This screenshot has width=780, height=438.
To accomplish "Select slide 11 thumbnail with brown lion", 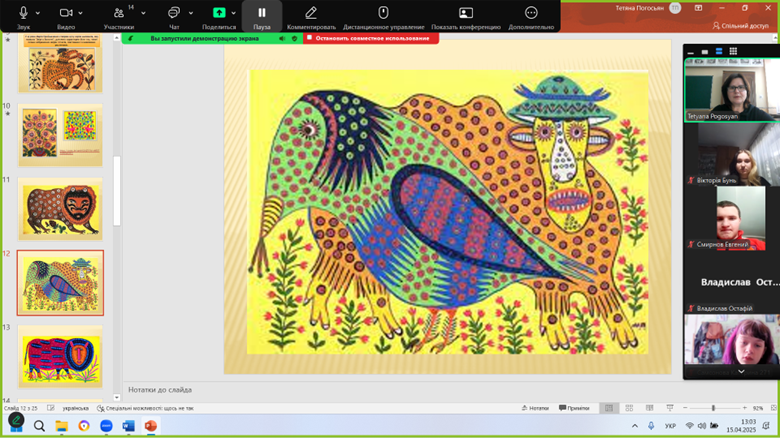I will [60, 209].
